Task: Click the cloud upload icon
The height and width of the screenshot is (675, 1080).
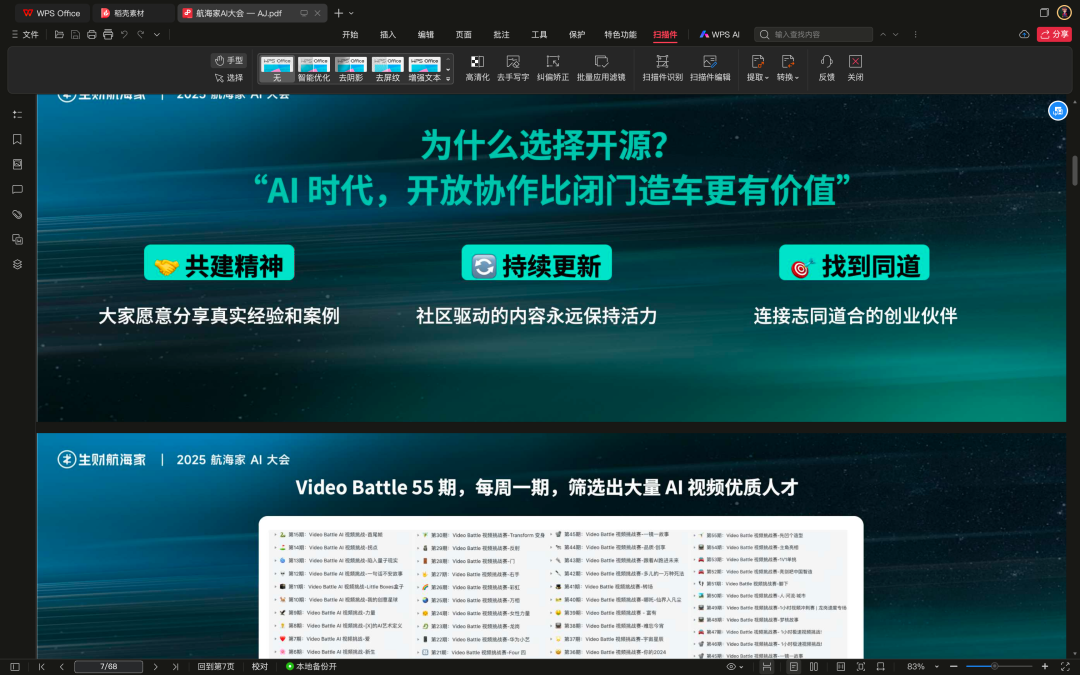Action: pyautogui.click(x=1024, y=34)
